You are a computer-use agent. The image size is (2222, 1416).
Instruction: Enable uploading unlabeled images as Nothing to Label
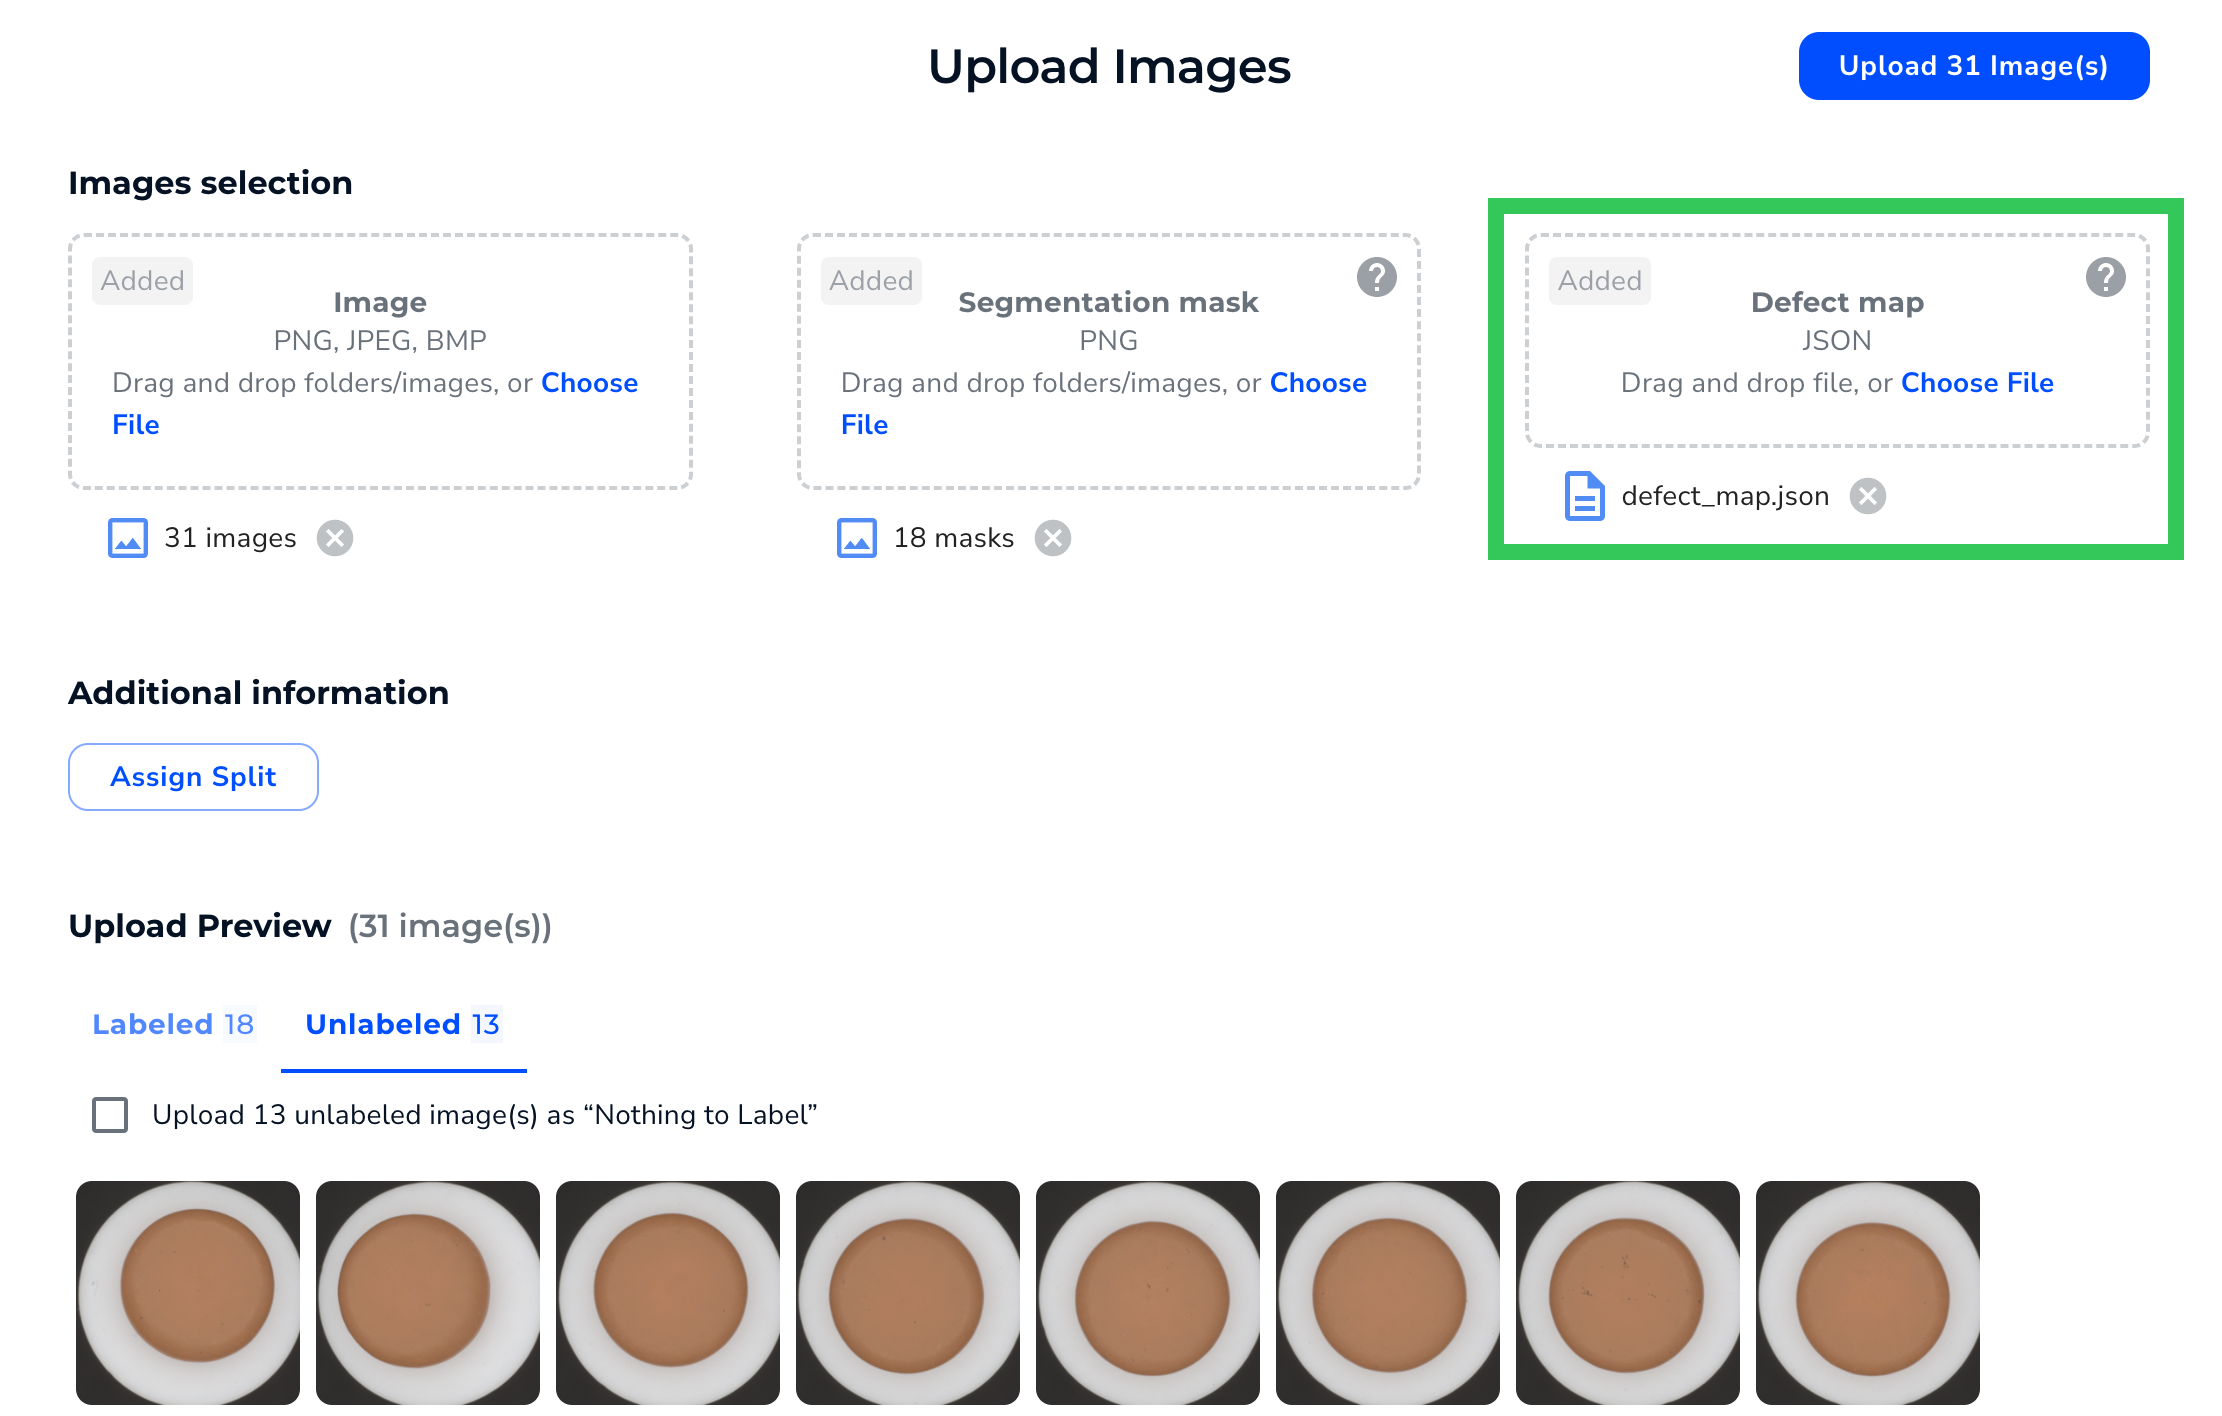pyautogui.click(x=109, y=1114)
